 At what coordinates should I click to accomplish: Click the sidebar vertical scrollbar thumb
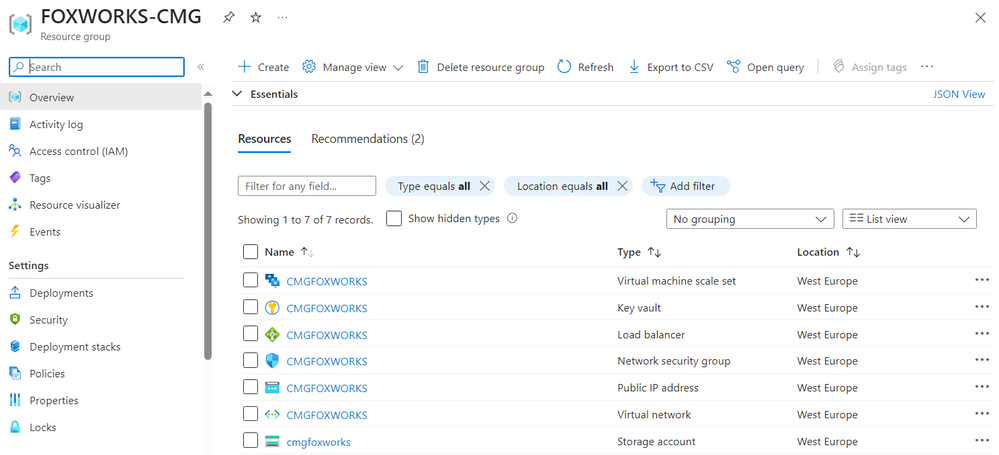click(207, 231)
